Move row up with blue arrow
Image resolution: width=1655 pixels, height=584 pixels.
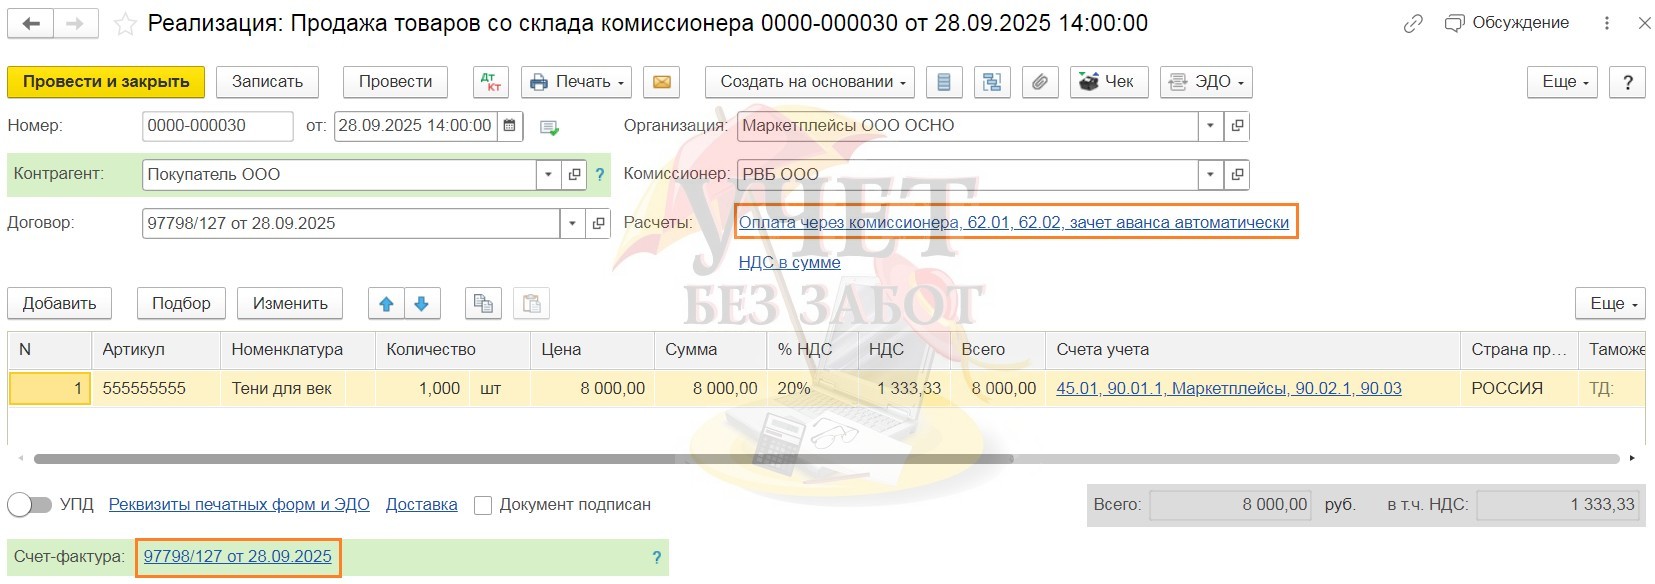click(x=386, y=304)
